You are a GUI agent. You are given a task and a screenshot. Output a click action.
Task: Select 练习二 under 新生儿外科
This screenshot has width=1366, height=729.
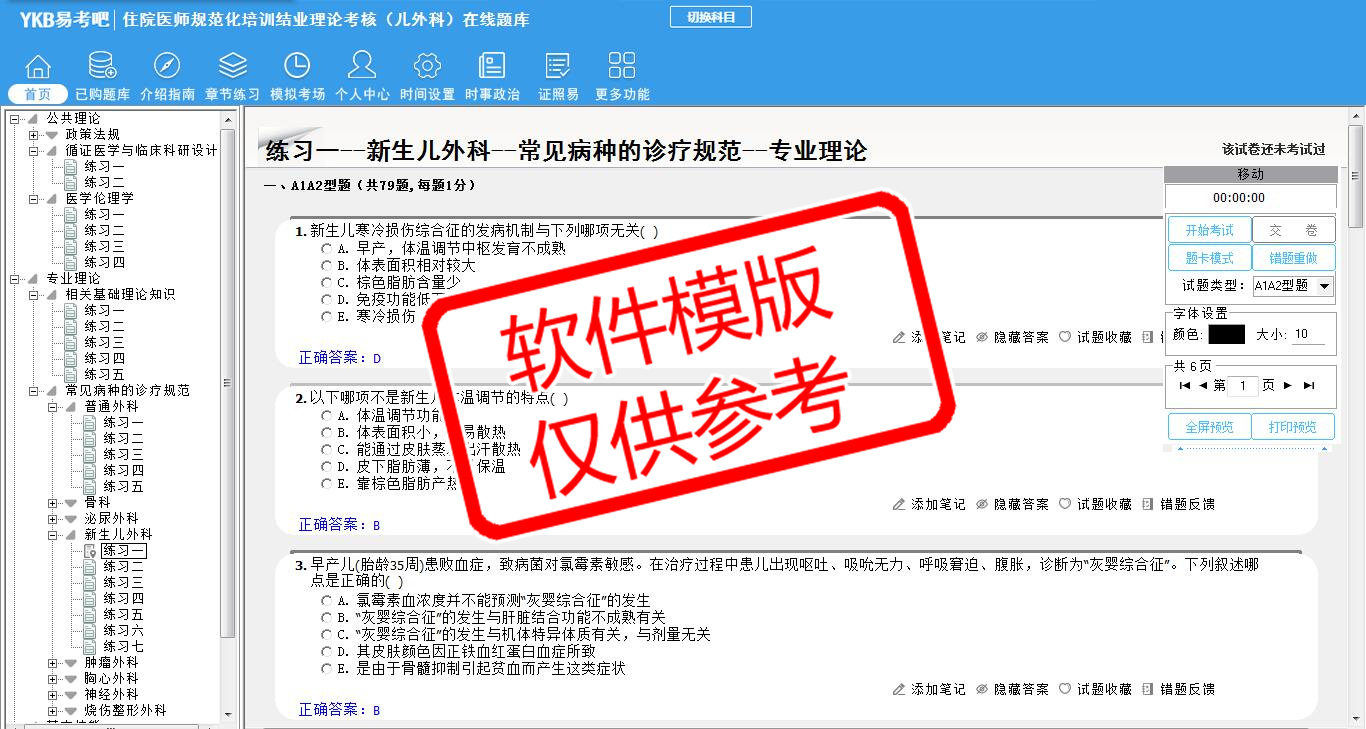pos(123,567)
